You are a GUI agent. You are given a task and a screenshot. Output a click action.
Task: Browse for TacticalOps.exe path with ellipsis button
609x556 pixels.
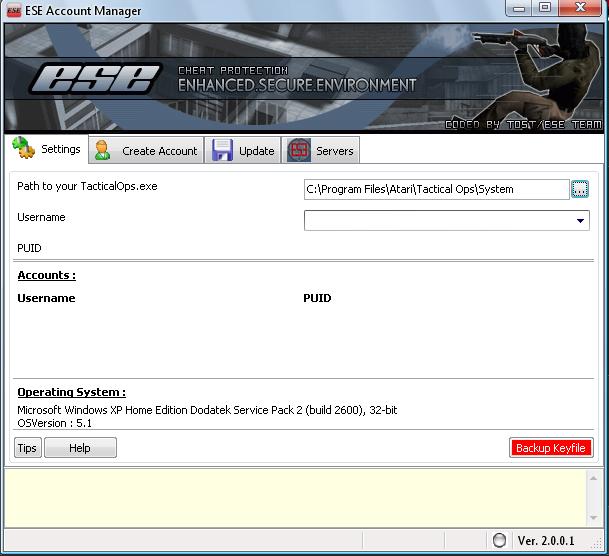580,189
